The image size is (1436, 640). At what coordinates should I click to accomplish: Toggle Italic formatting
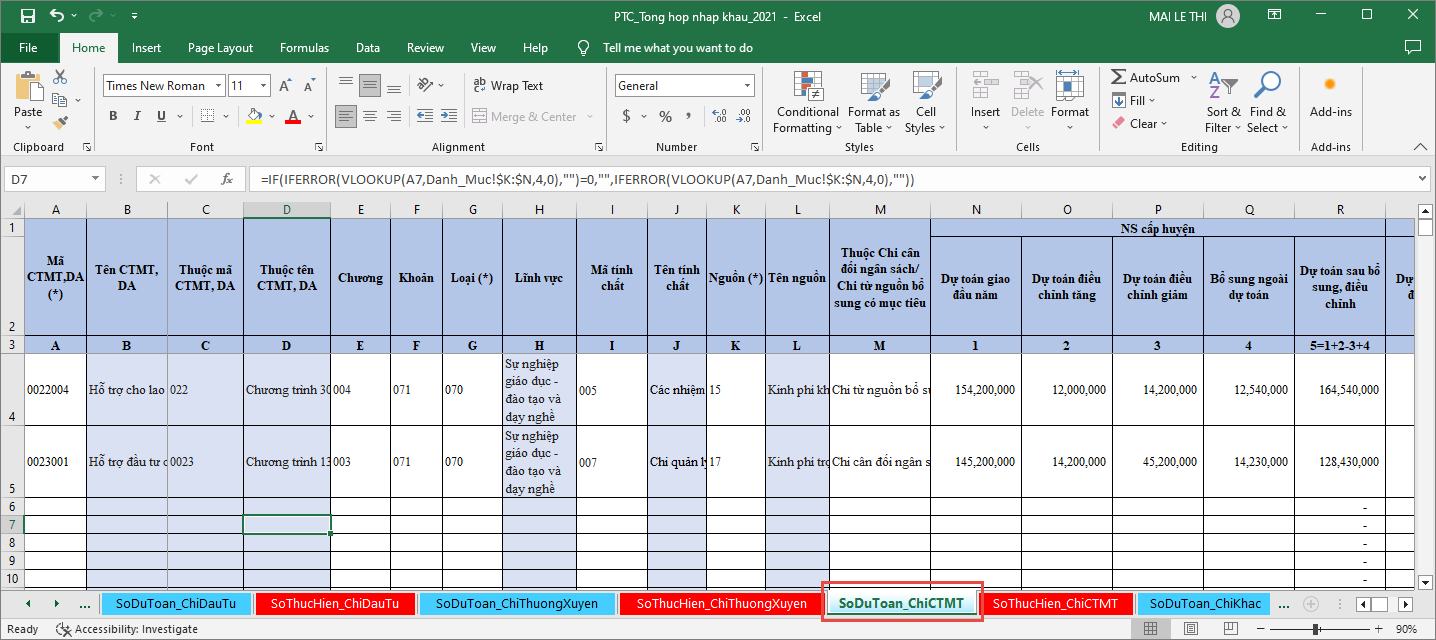139,116
